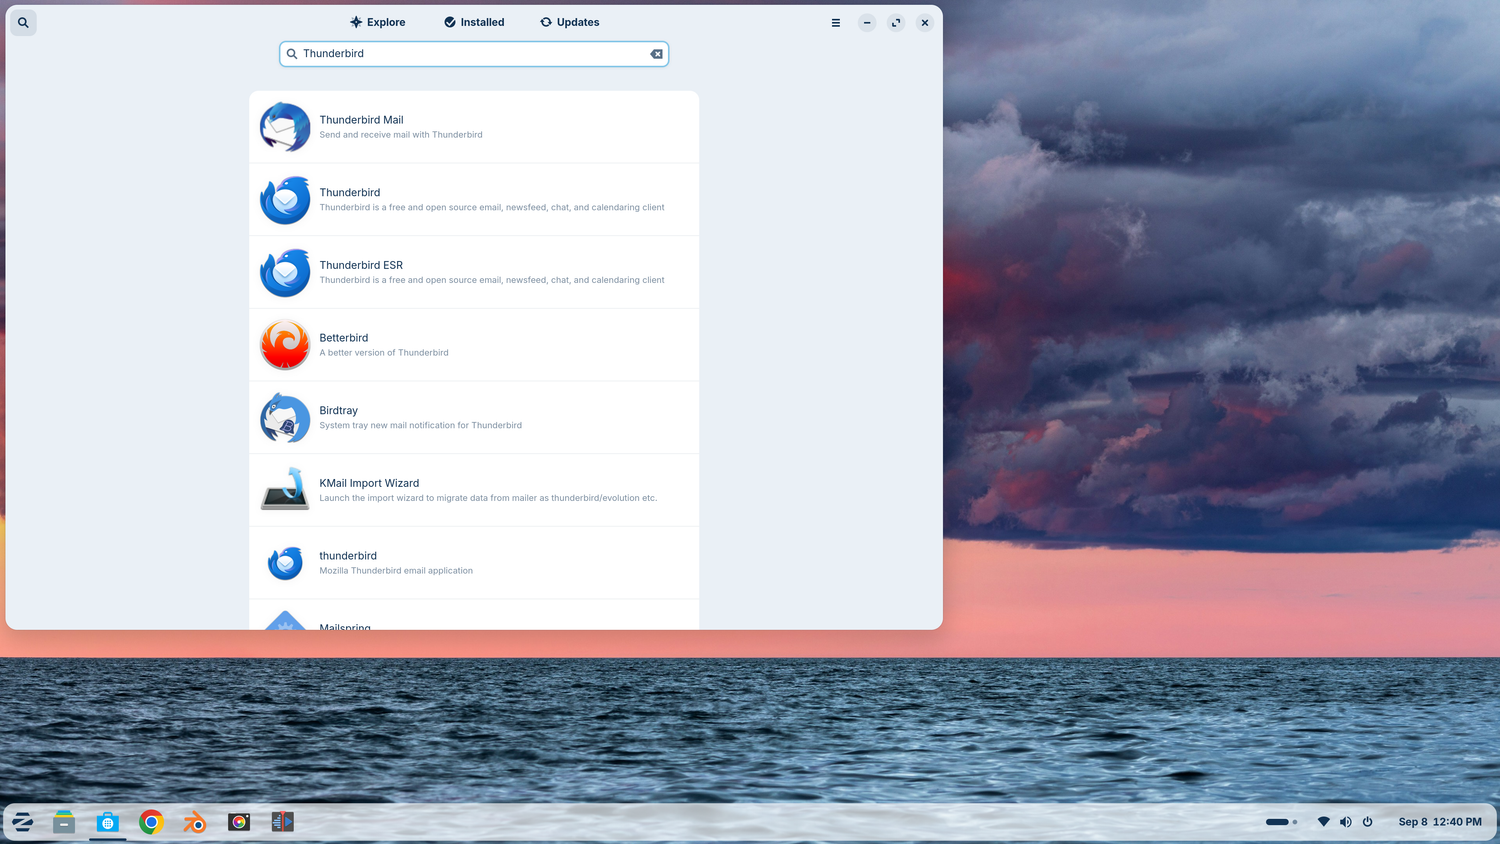Maximize the Software window
This screenshot has width=1500, height=844.
(896, 23)
